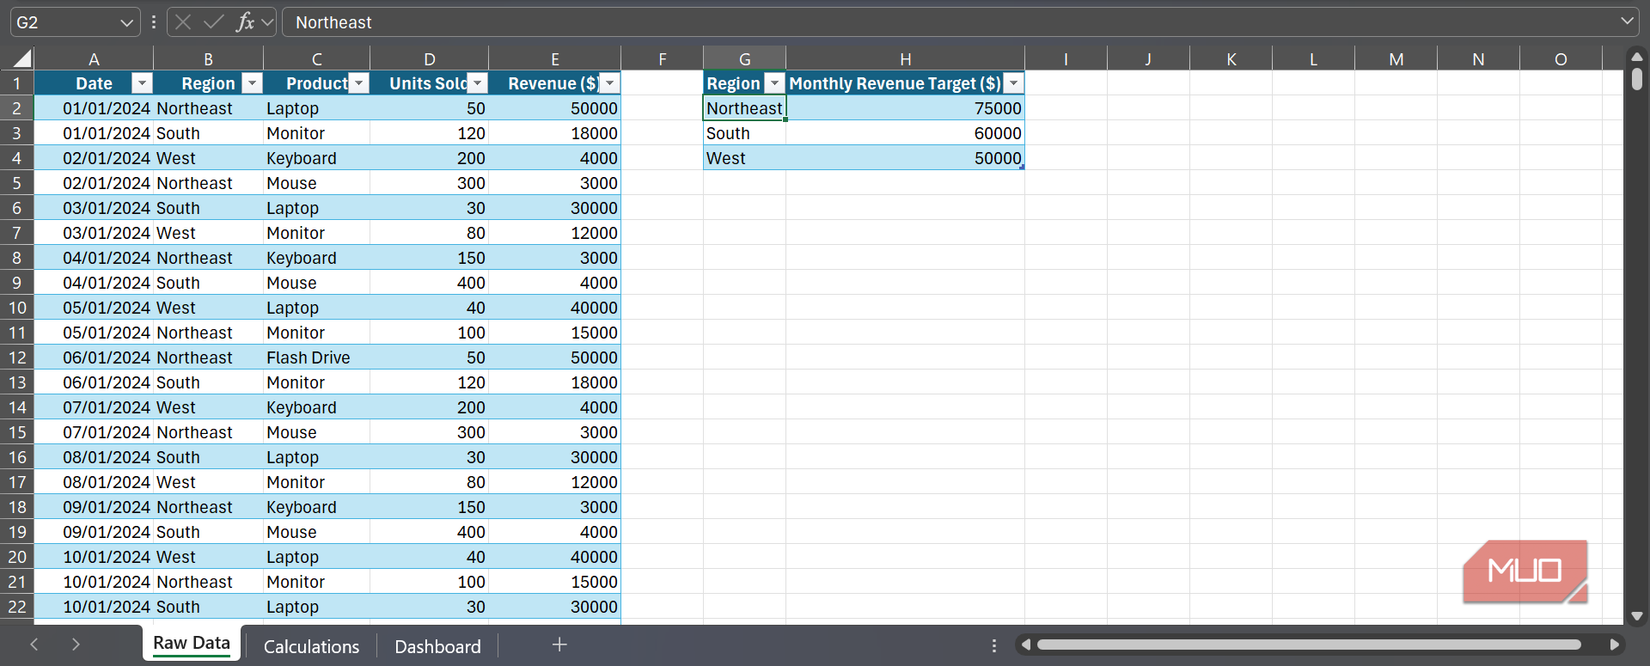Select row 12 header
Image resolution: width=1650 pixels, height=666 pixels.
17,358
